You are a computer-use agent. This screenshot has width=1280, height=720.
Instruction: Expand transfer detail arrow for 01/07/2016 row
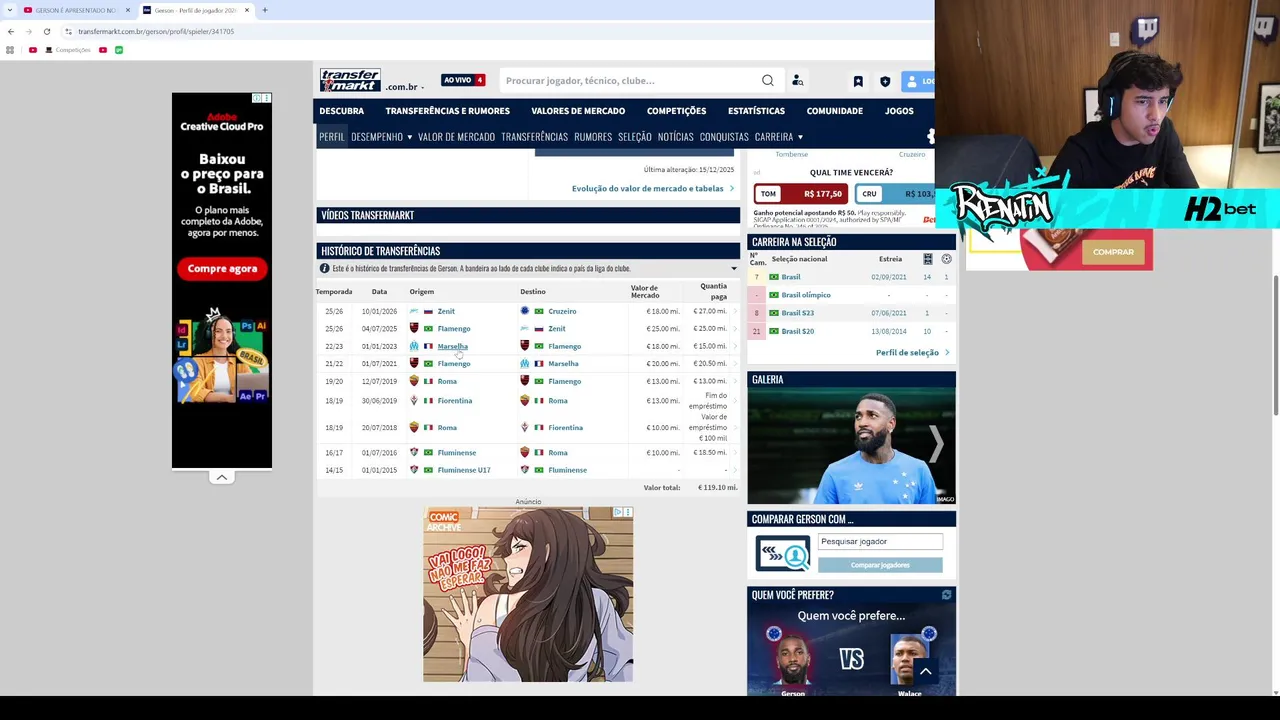point(735,453)
